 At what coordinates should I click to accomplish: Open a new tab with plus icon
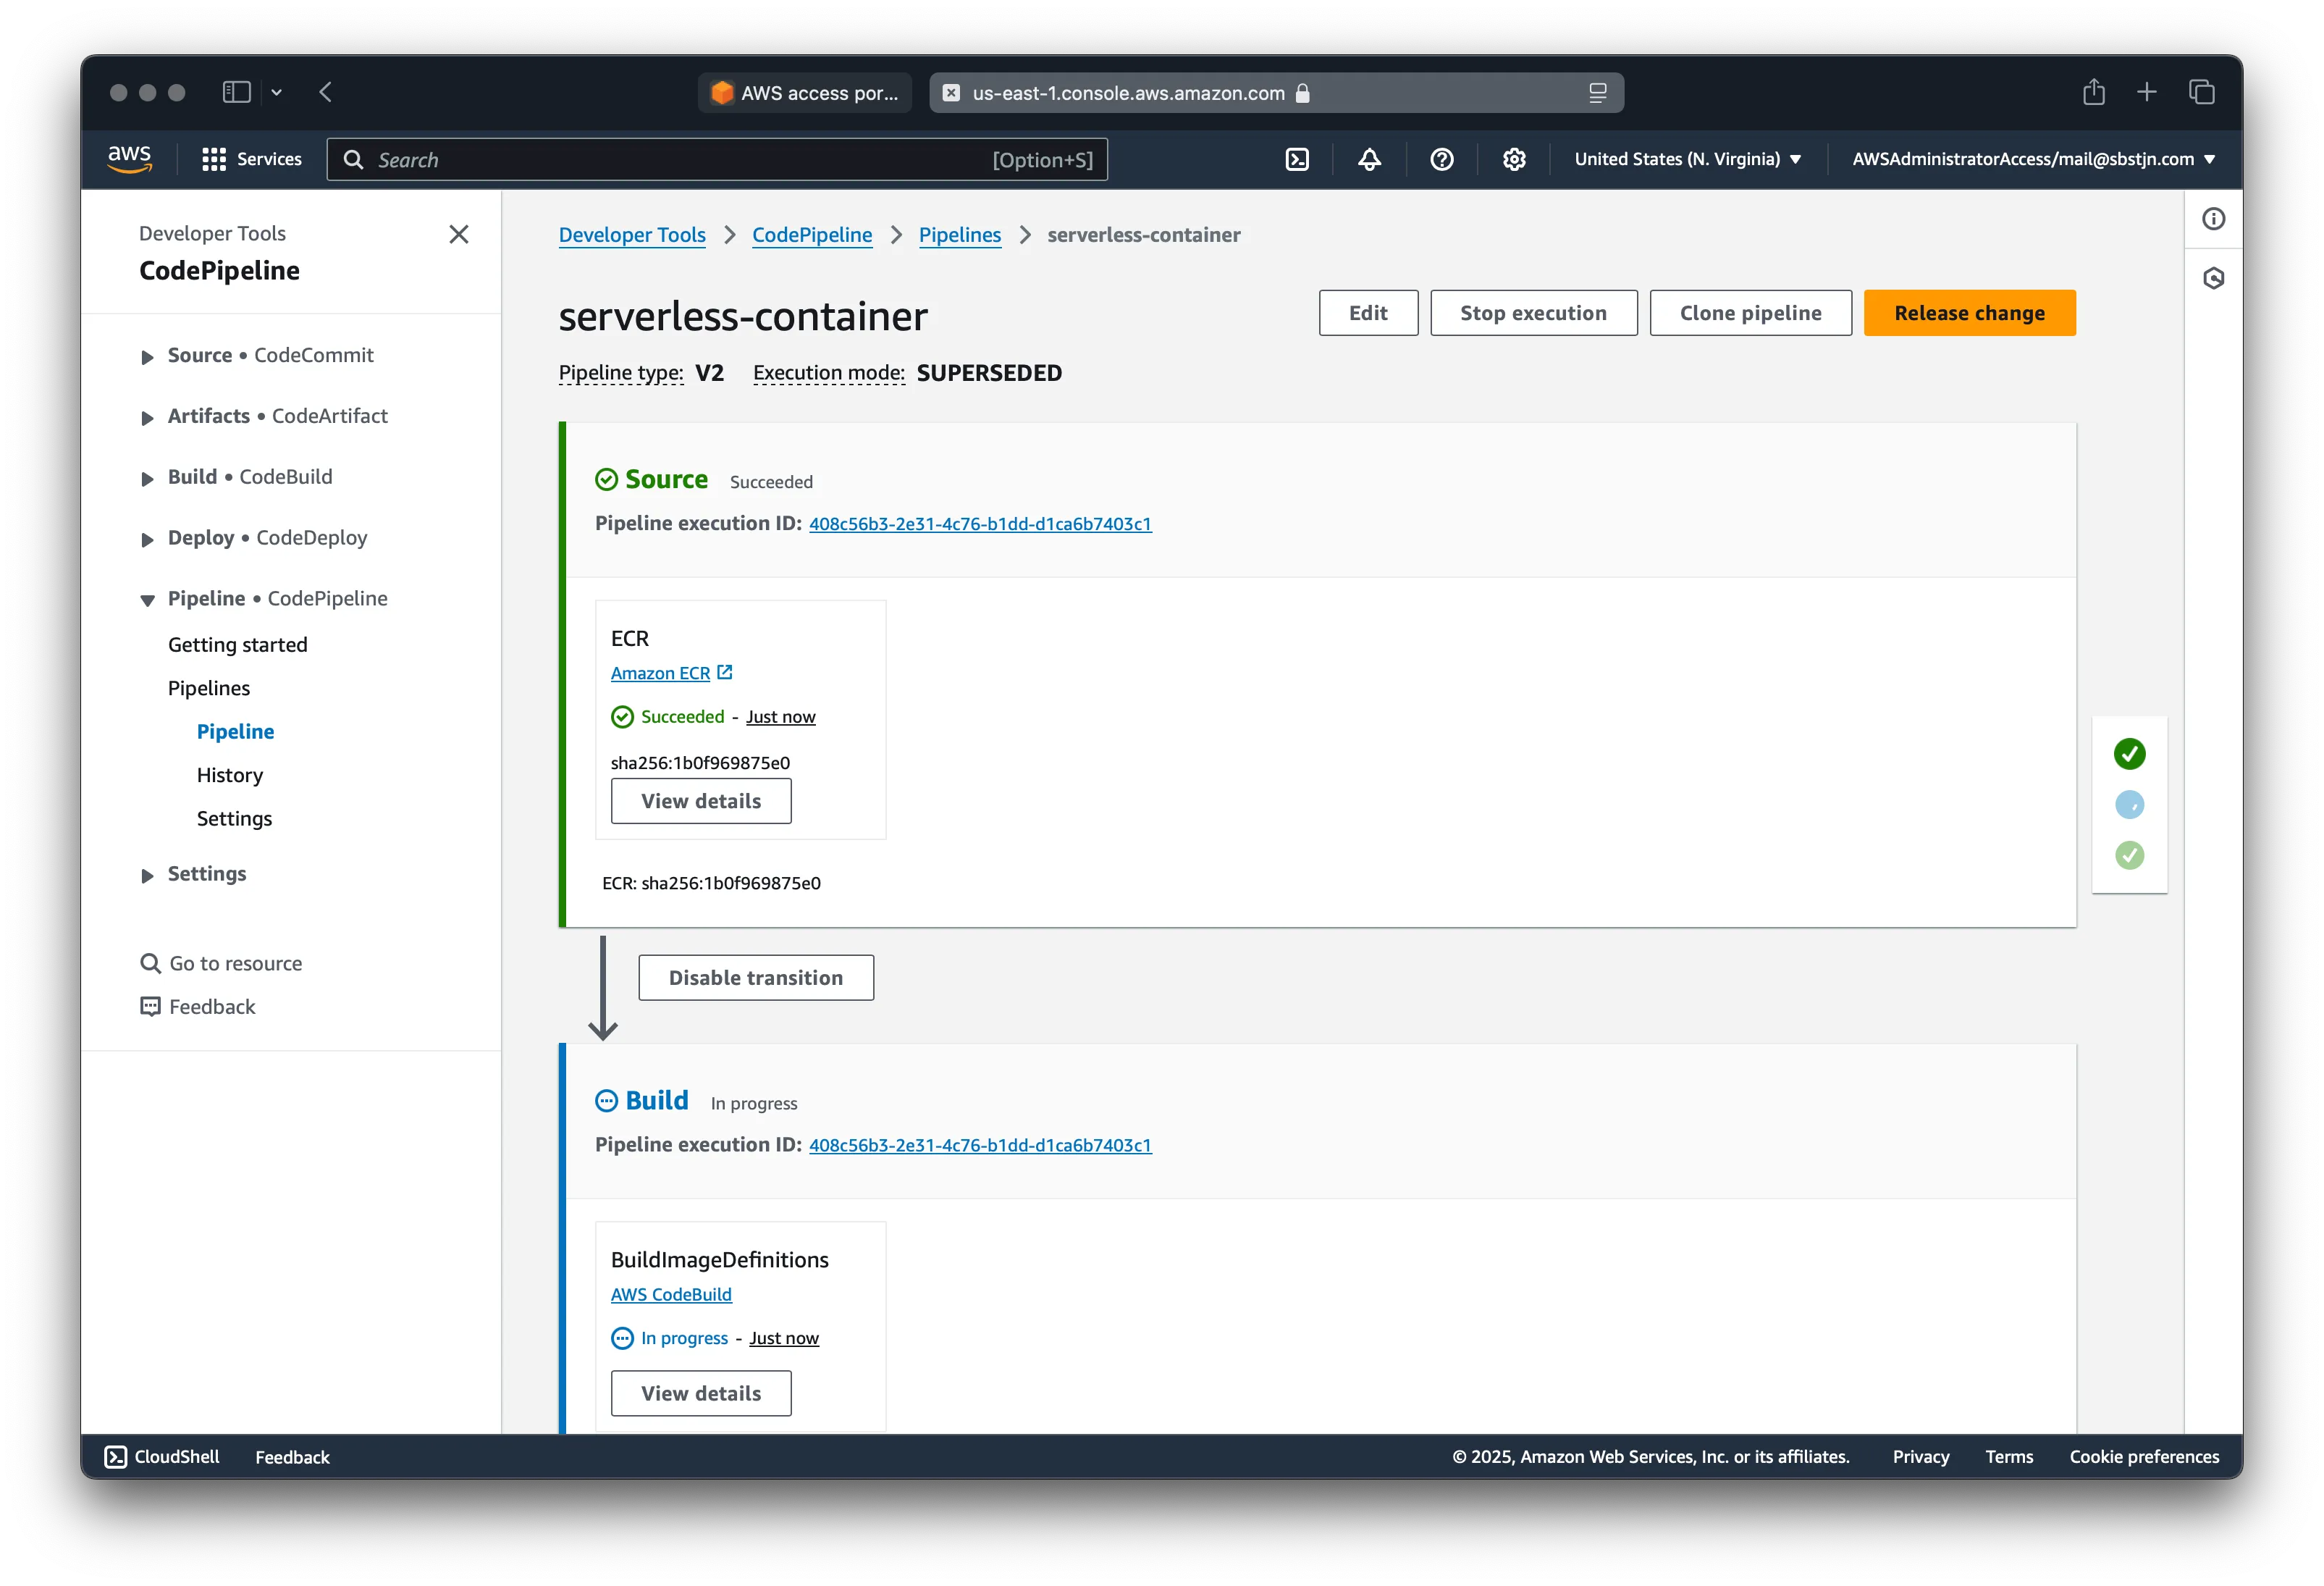[2147, 92]
